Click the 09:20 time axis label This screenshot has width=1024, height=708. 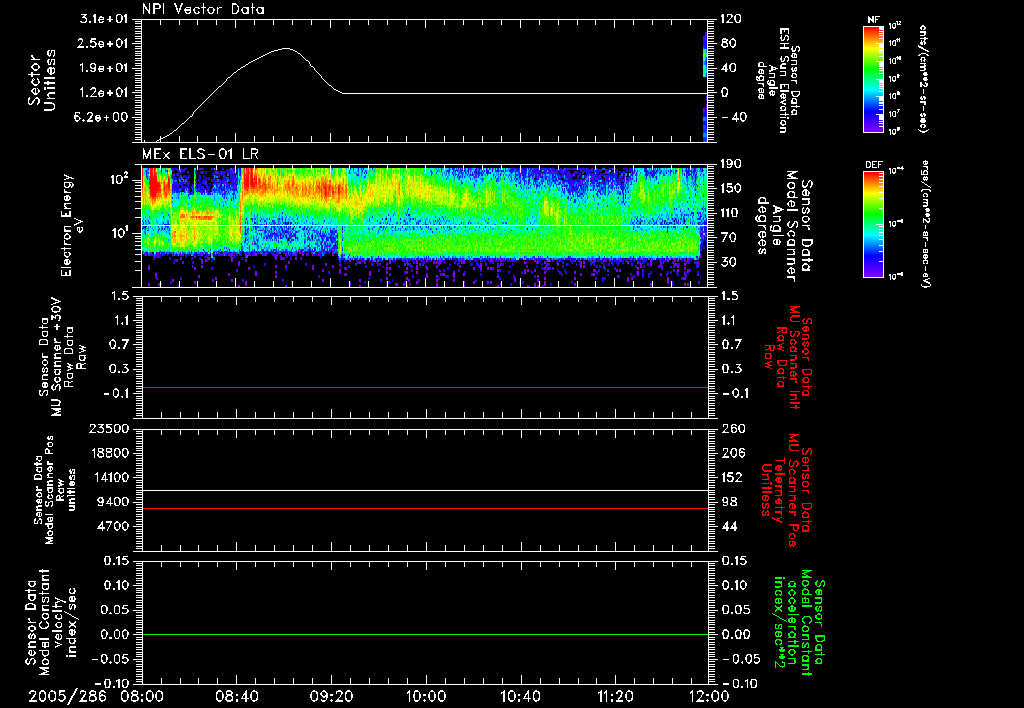click(x=331, y=694)
